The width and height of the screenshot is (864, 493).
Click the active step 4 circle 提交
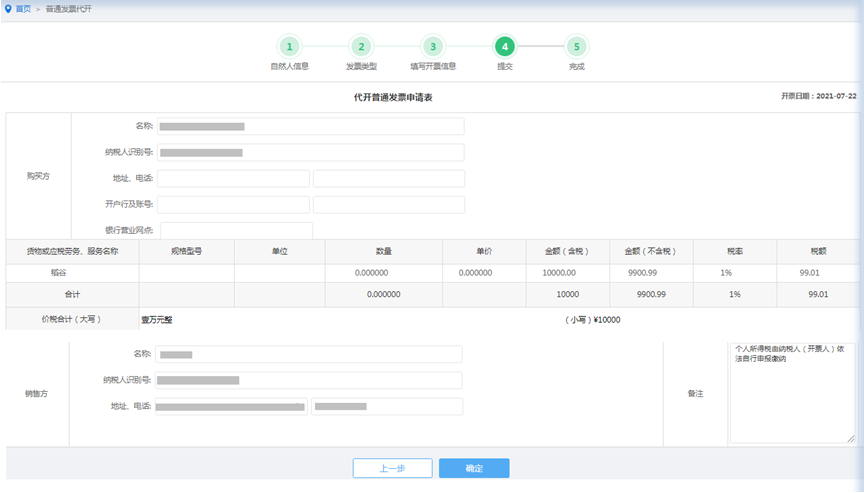coord(505,47)
